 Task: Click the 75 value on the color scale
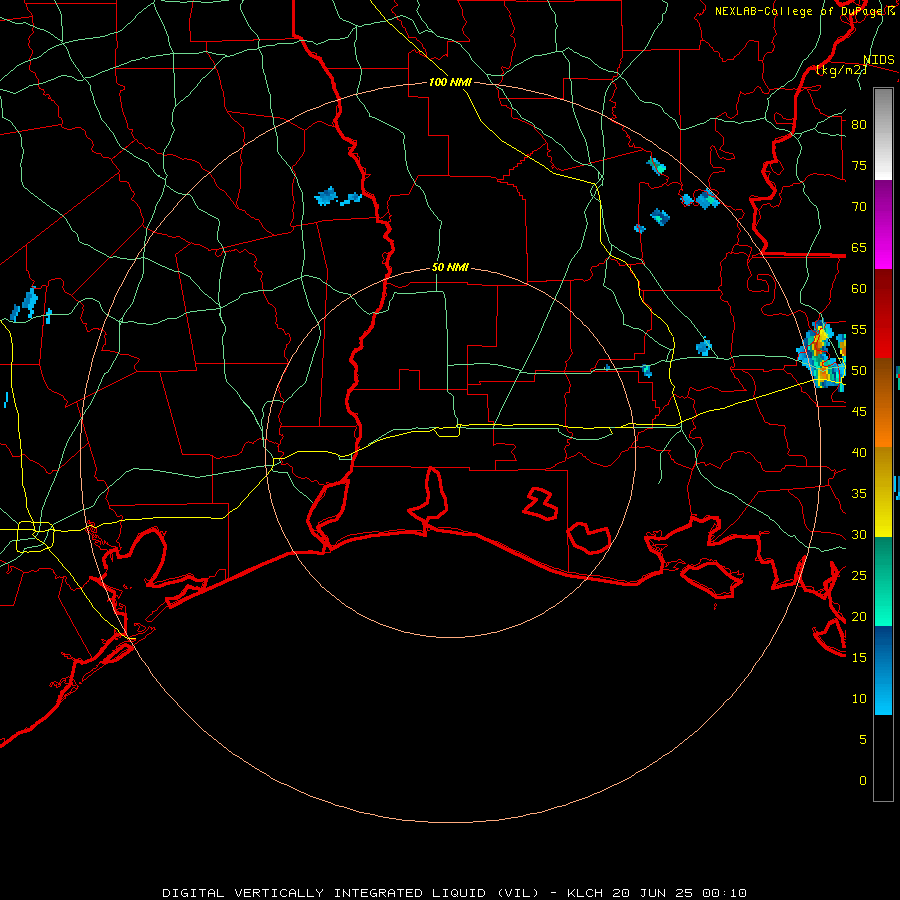tap(859, 165)
